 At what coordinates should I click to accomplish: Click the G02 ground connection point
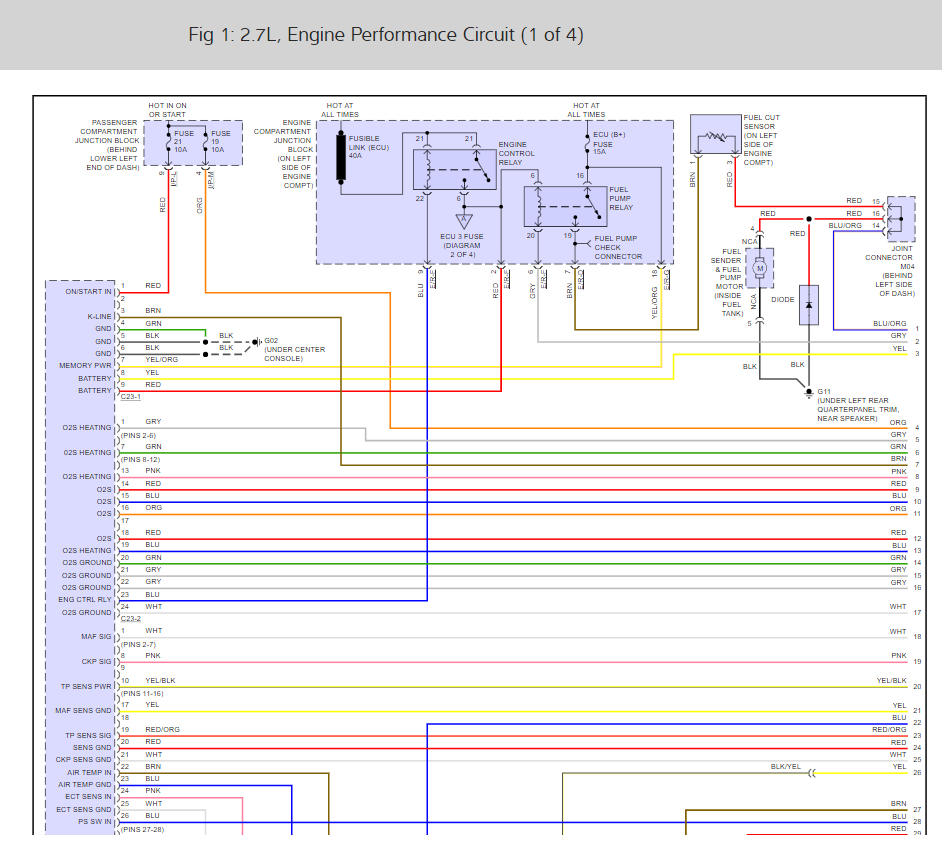click(x=255, y=342)
